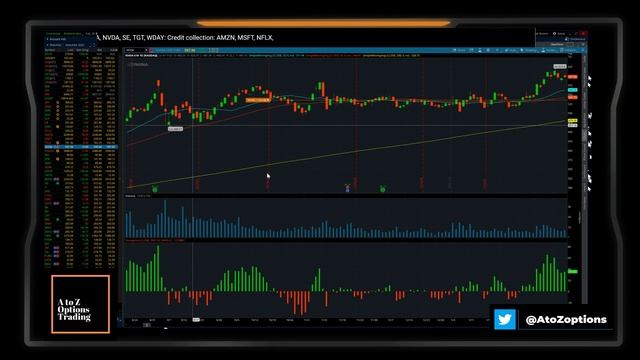Open the Studies menu on chart toolbar
The width and height of the screenshot is (640, 360).
point(550,50)
